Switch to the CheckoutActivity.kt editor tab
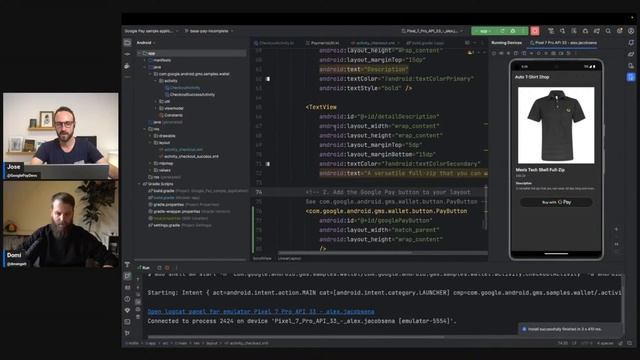640x360 pixels. coord(274,43)
